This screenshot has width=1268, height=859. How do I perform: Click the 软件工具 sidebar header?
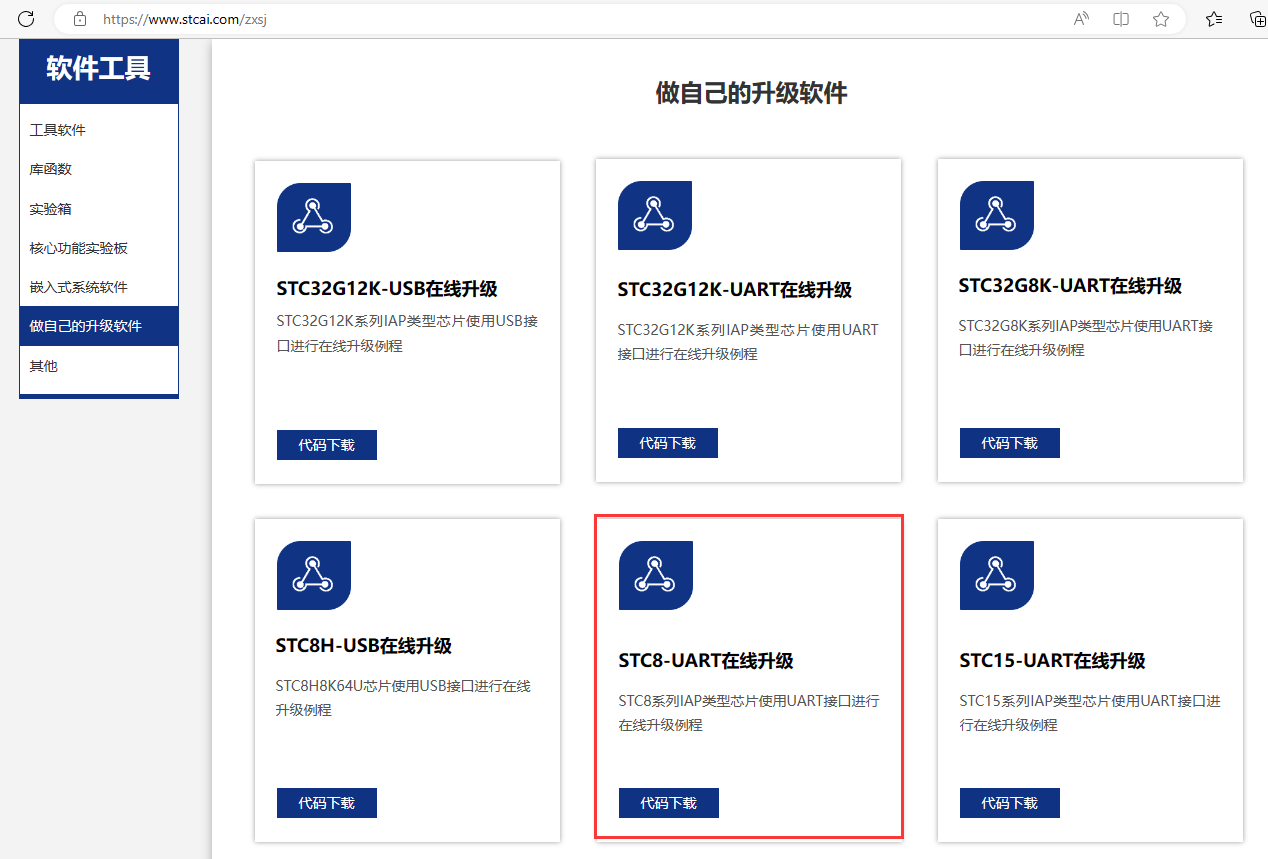(x=99, y=69)
